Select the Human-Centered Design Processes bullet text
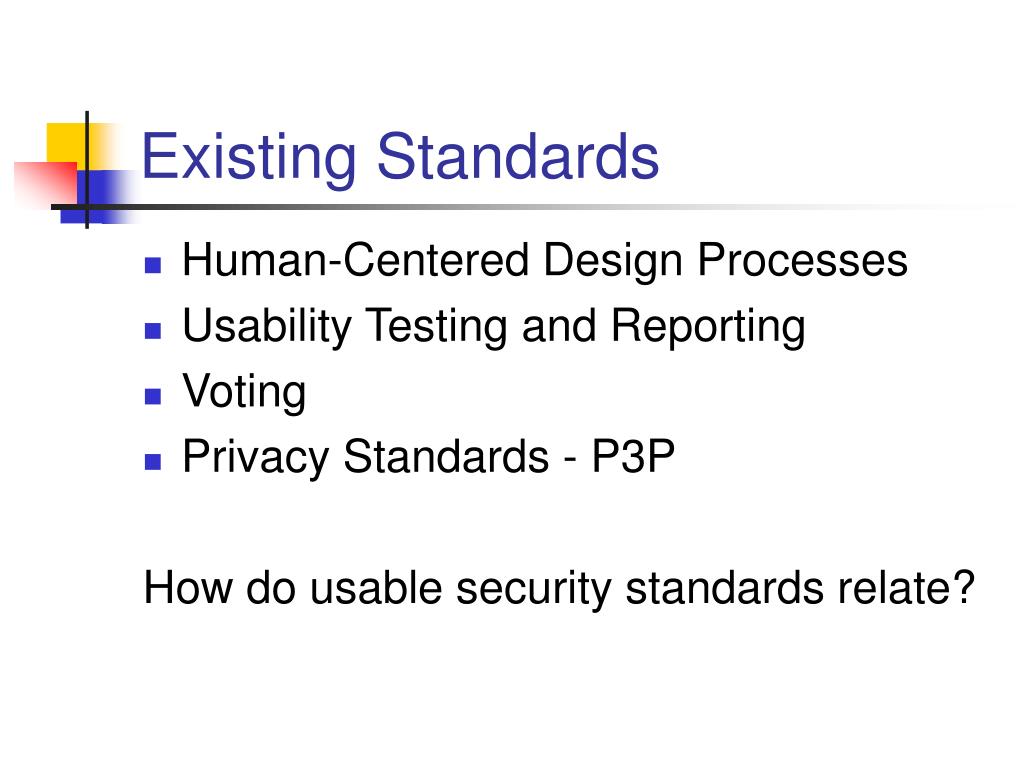Image resolution: width=1024 pixels, height=768 pixels. coord(545,261)
